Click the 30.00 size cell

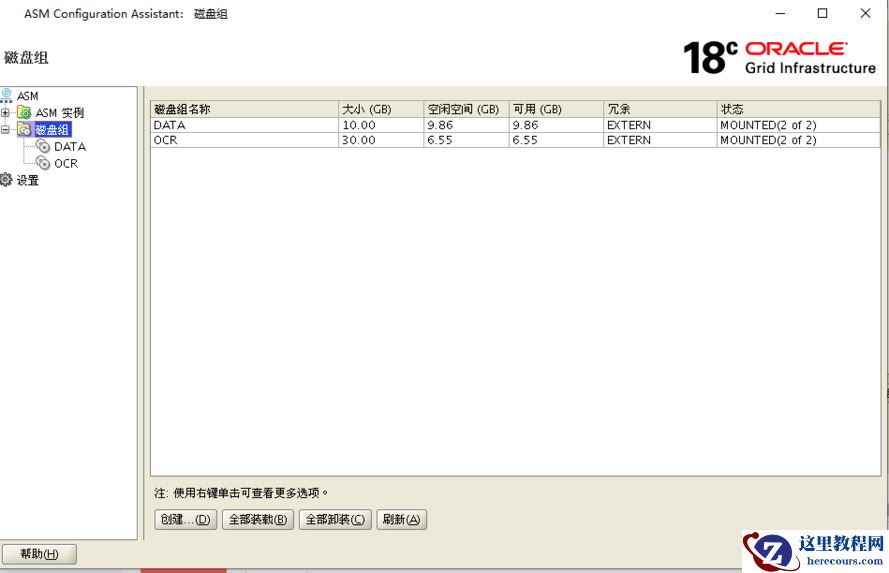(x=381, y=140)
